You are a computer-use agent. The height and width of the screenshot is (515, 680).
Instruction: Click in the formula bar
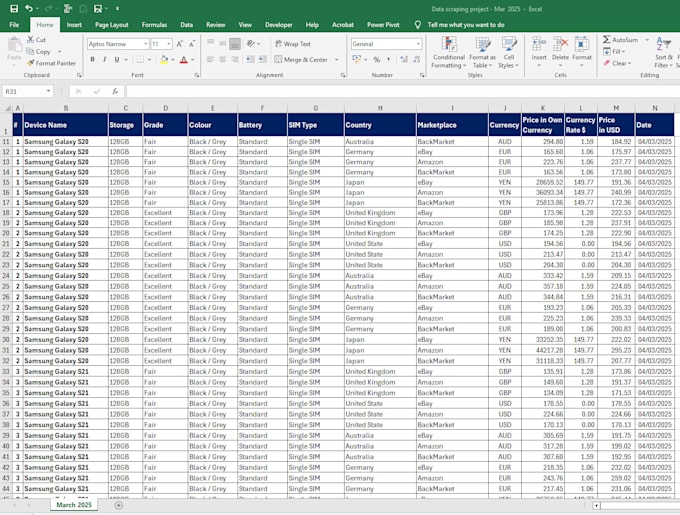coord(402,91)
